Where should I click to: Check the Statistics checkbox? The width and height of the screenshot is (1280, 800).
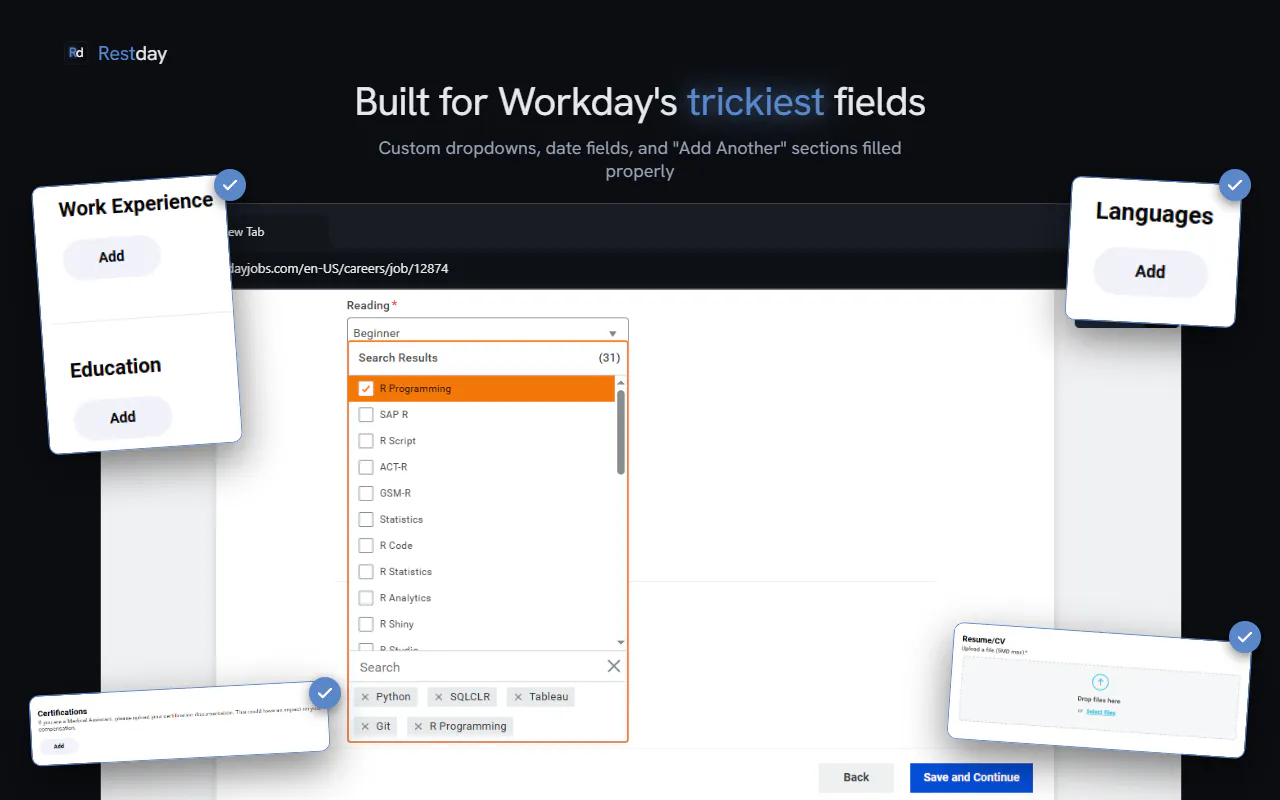pos(366,519)
